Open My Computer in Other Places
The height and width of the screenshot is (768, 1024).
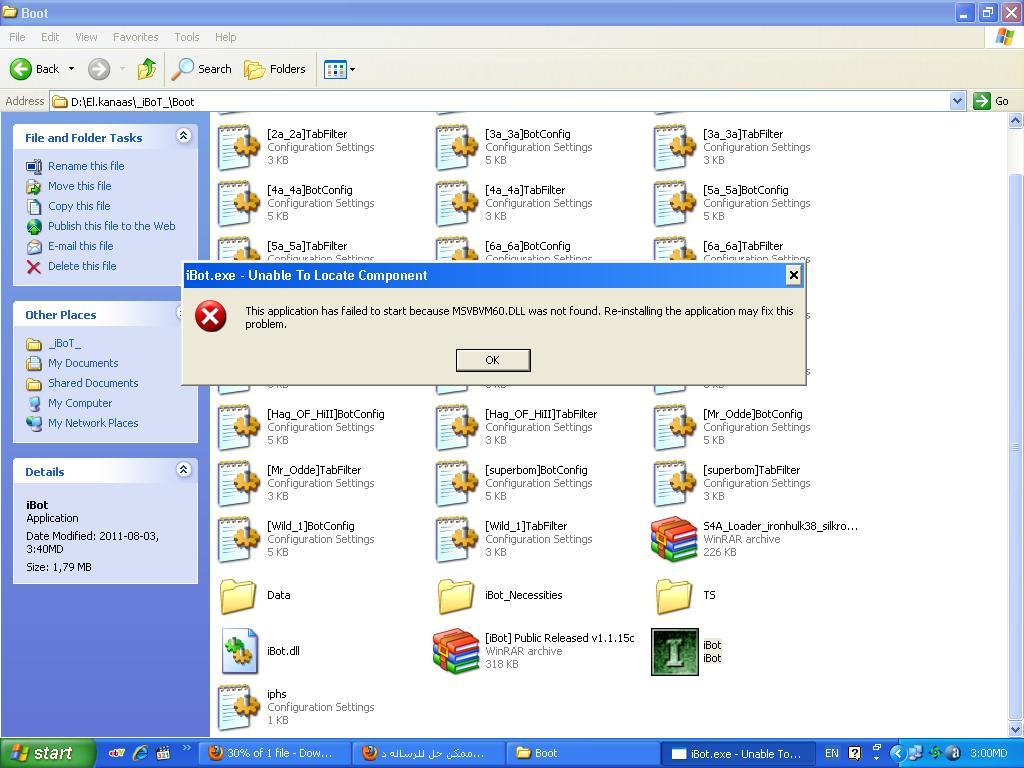[80, 403]
